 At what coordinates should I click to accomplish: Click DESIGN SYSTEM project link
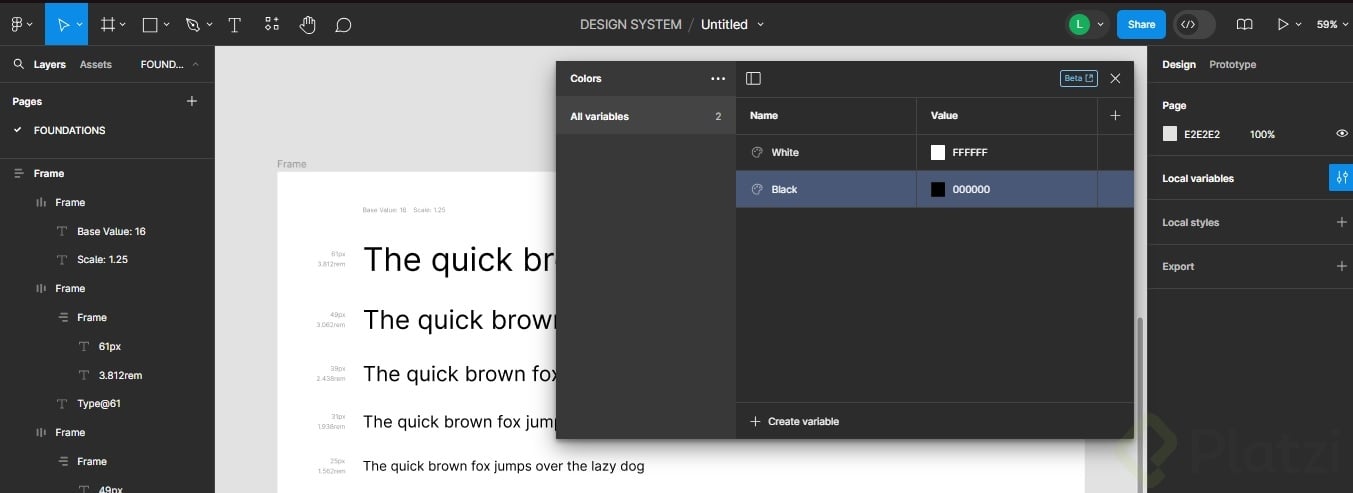point(630,24)
